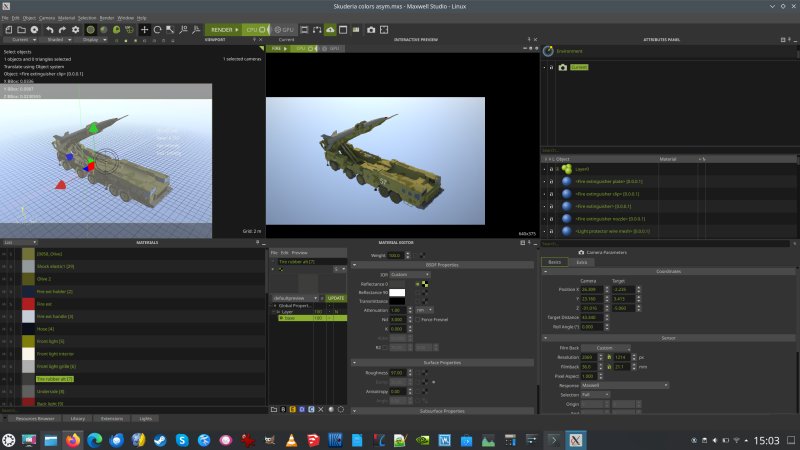Select the rotate tool icon
Image resolution: width=800 pixels, height=450 pixels.
point(159,30)
